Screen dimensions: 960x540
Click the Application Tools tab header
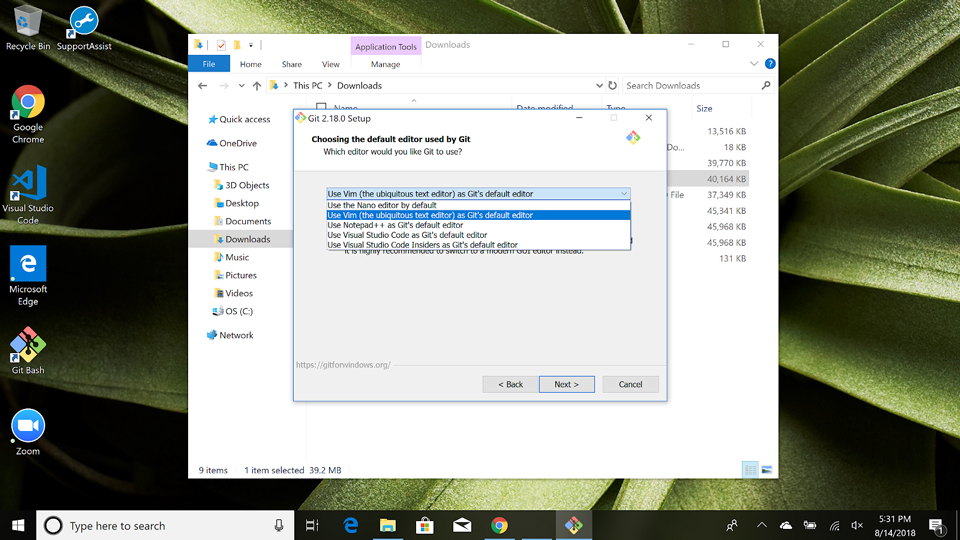pyautogui.click(x=386, y=46)
